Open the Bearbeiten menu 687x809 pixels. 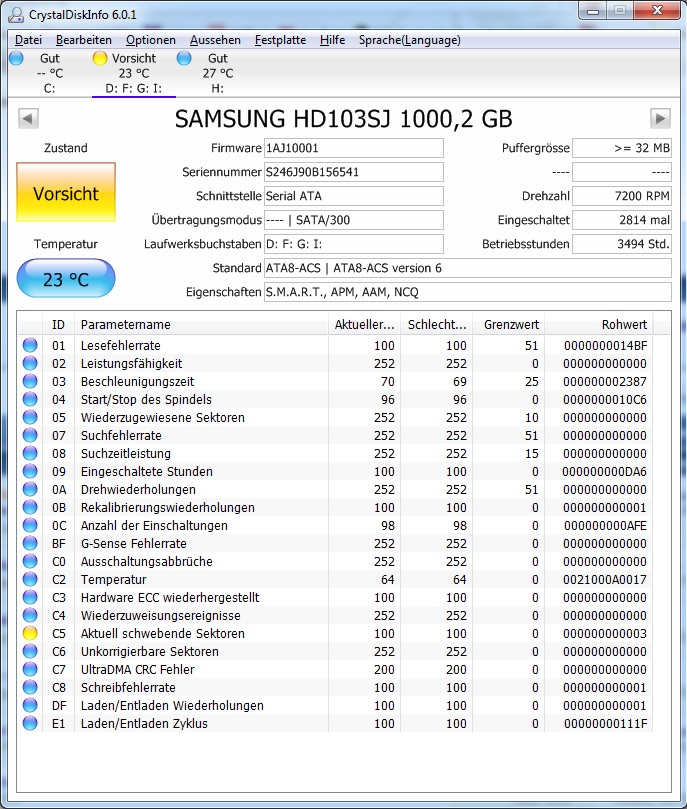[x=84, y=40]
